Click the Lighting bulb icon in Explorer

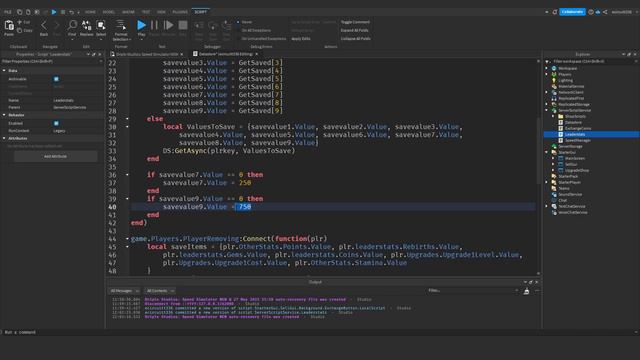coord(554,80)
